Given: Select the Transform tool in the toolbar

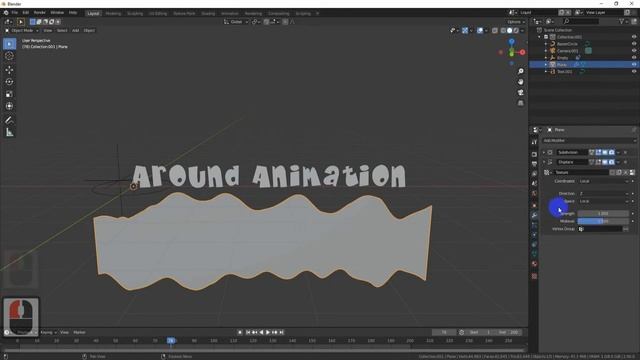Looking at the screenshot, I should point(9,106).
